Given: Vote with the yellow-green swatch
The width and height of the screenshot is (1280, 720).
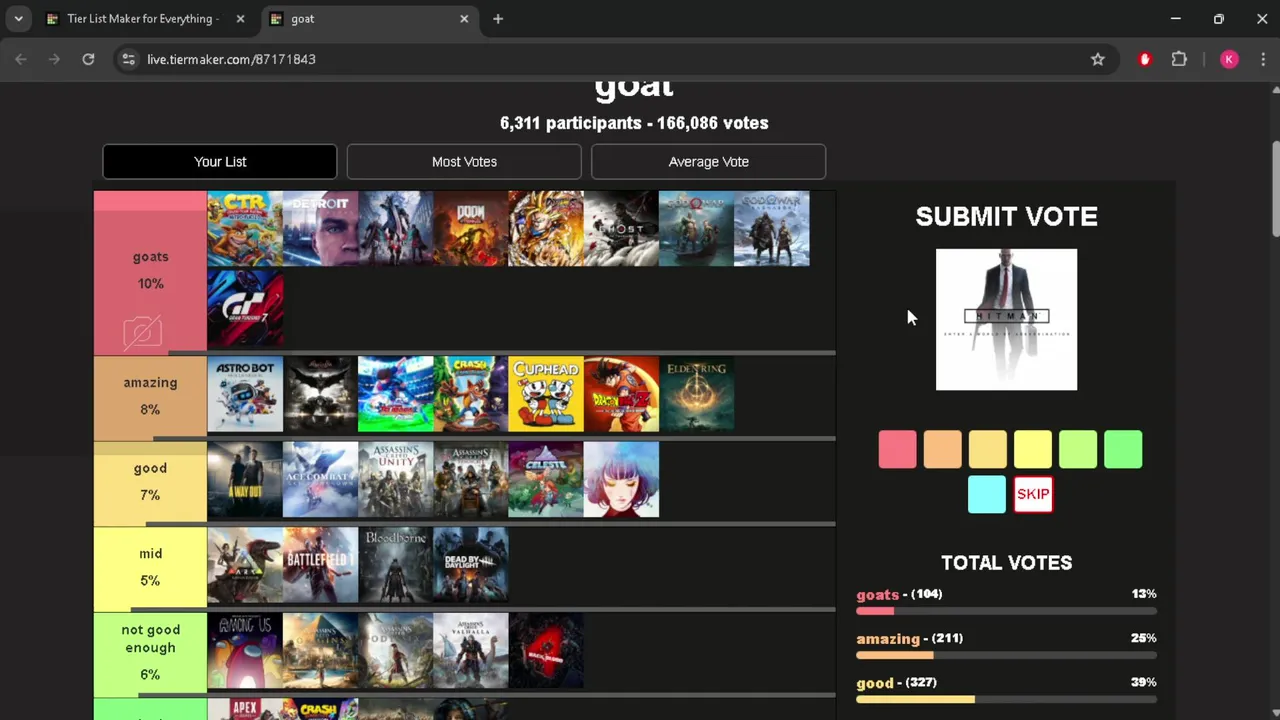Looking at the screenshot, I should [1078, 450].
